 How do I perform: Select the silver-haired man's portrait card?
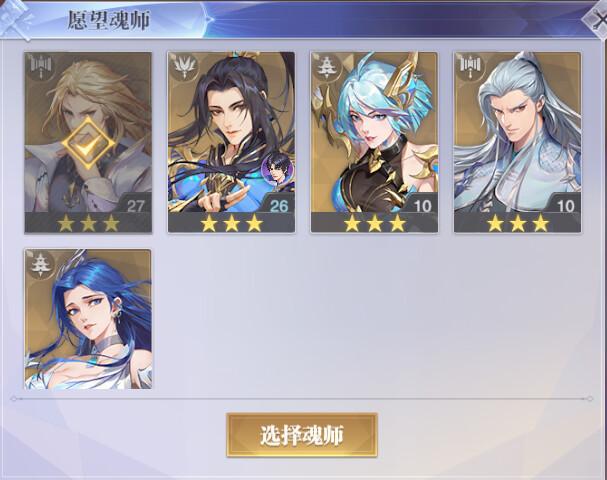point(517,142)
